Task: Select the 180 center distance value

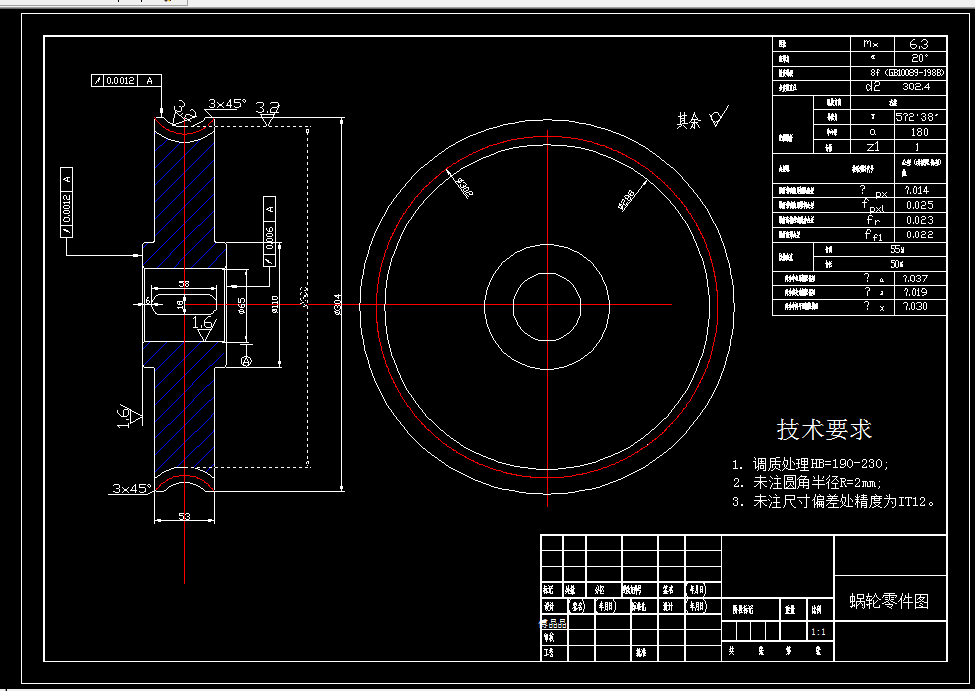Action: [919, 132]
